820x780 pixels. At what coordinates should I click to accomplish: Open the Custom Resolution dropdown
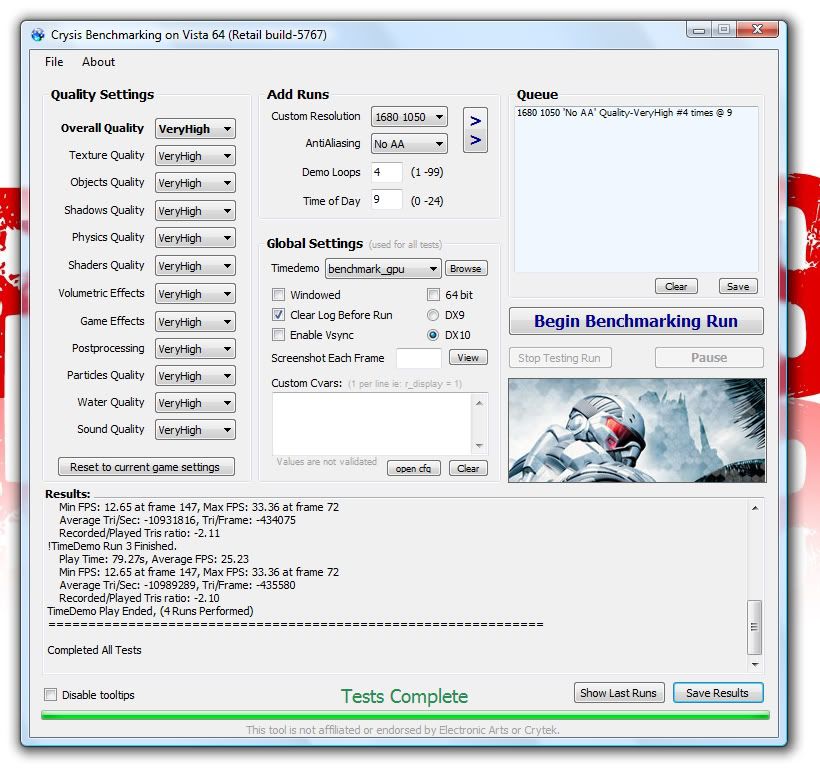point(409,117)
